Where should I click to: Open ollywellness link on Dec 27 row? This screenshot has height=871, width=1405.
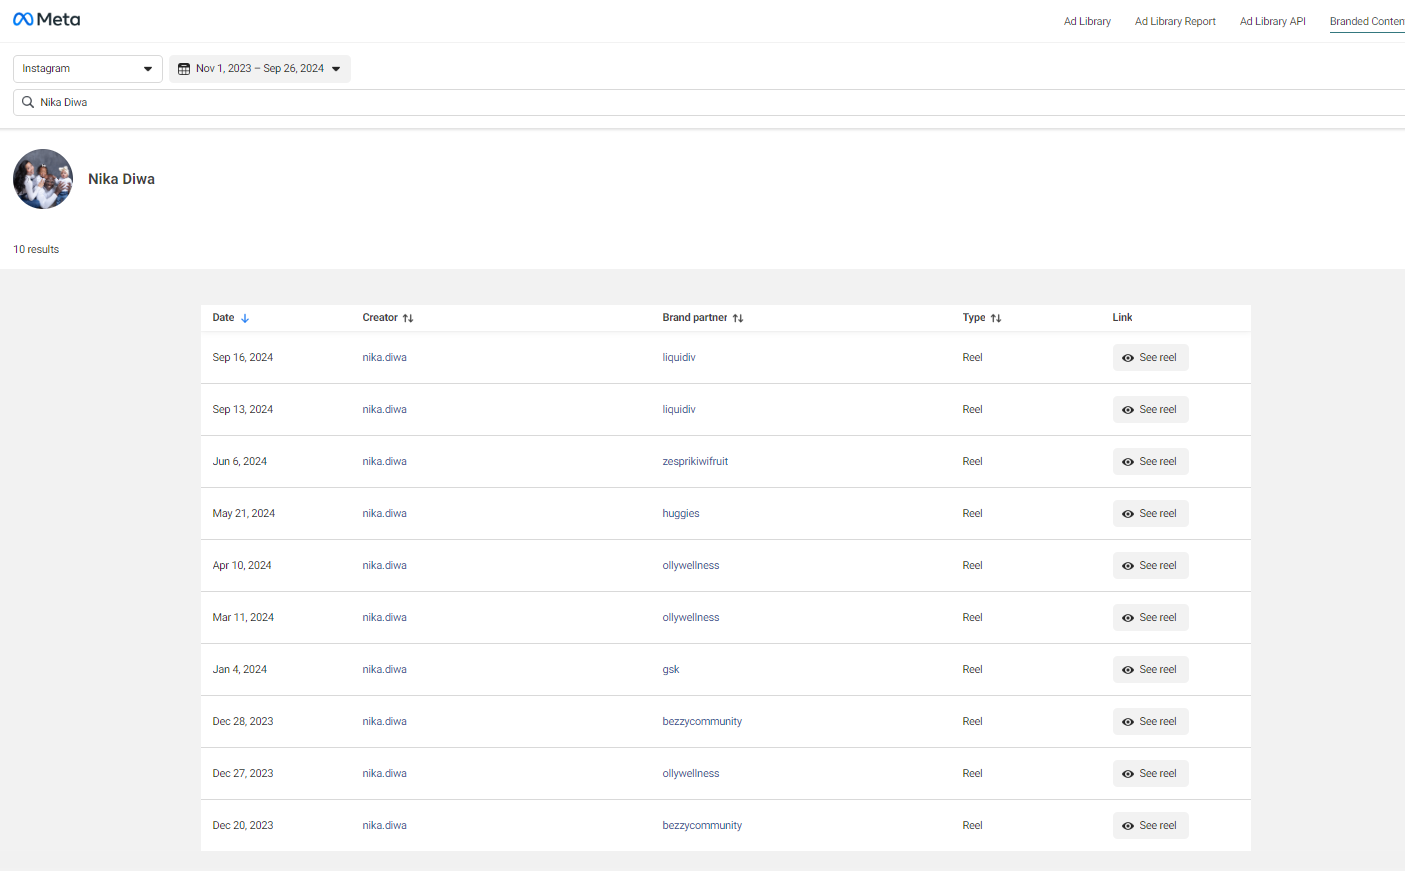(x=691, y=774)
